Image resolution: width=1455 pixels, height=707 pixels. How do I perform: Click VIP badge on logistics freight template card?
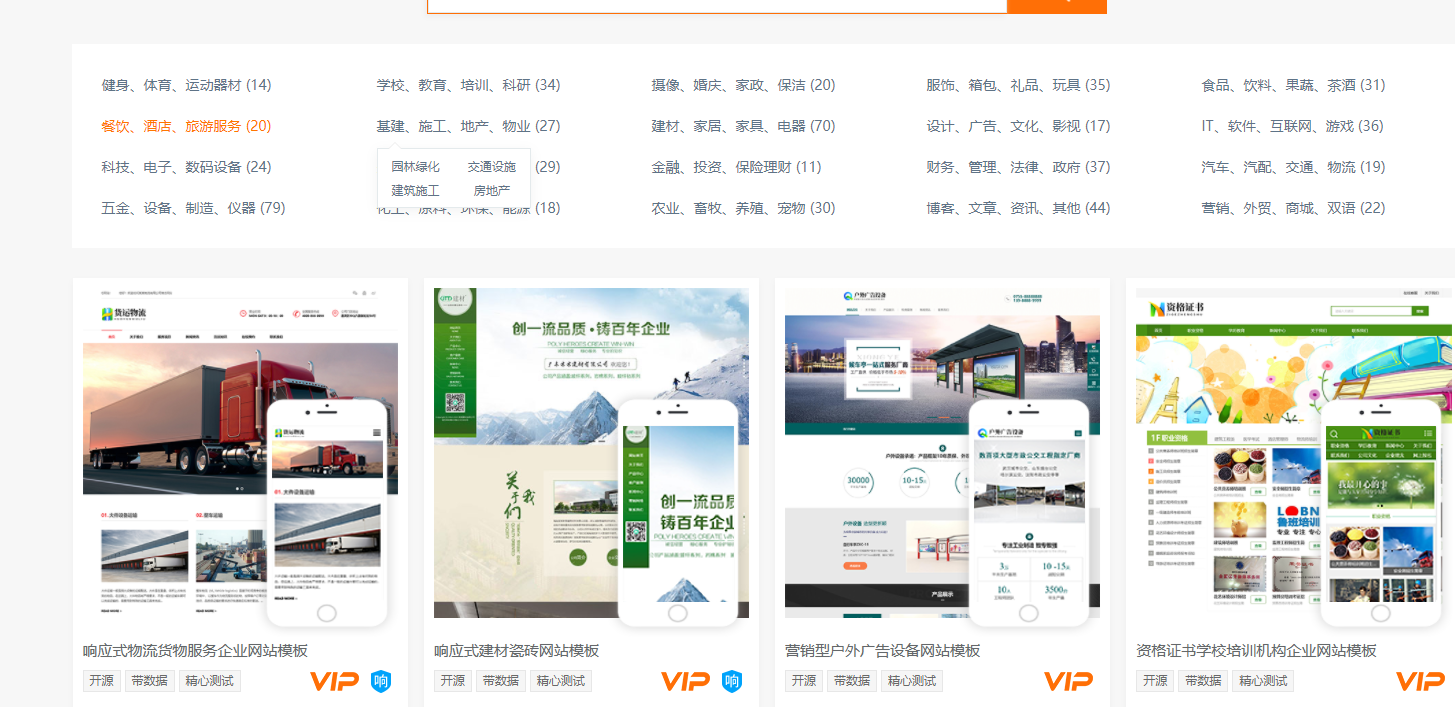334,681
